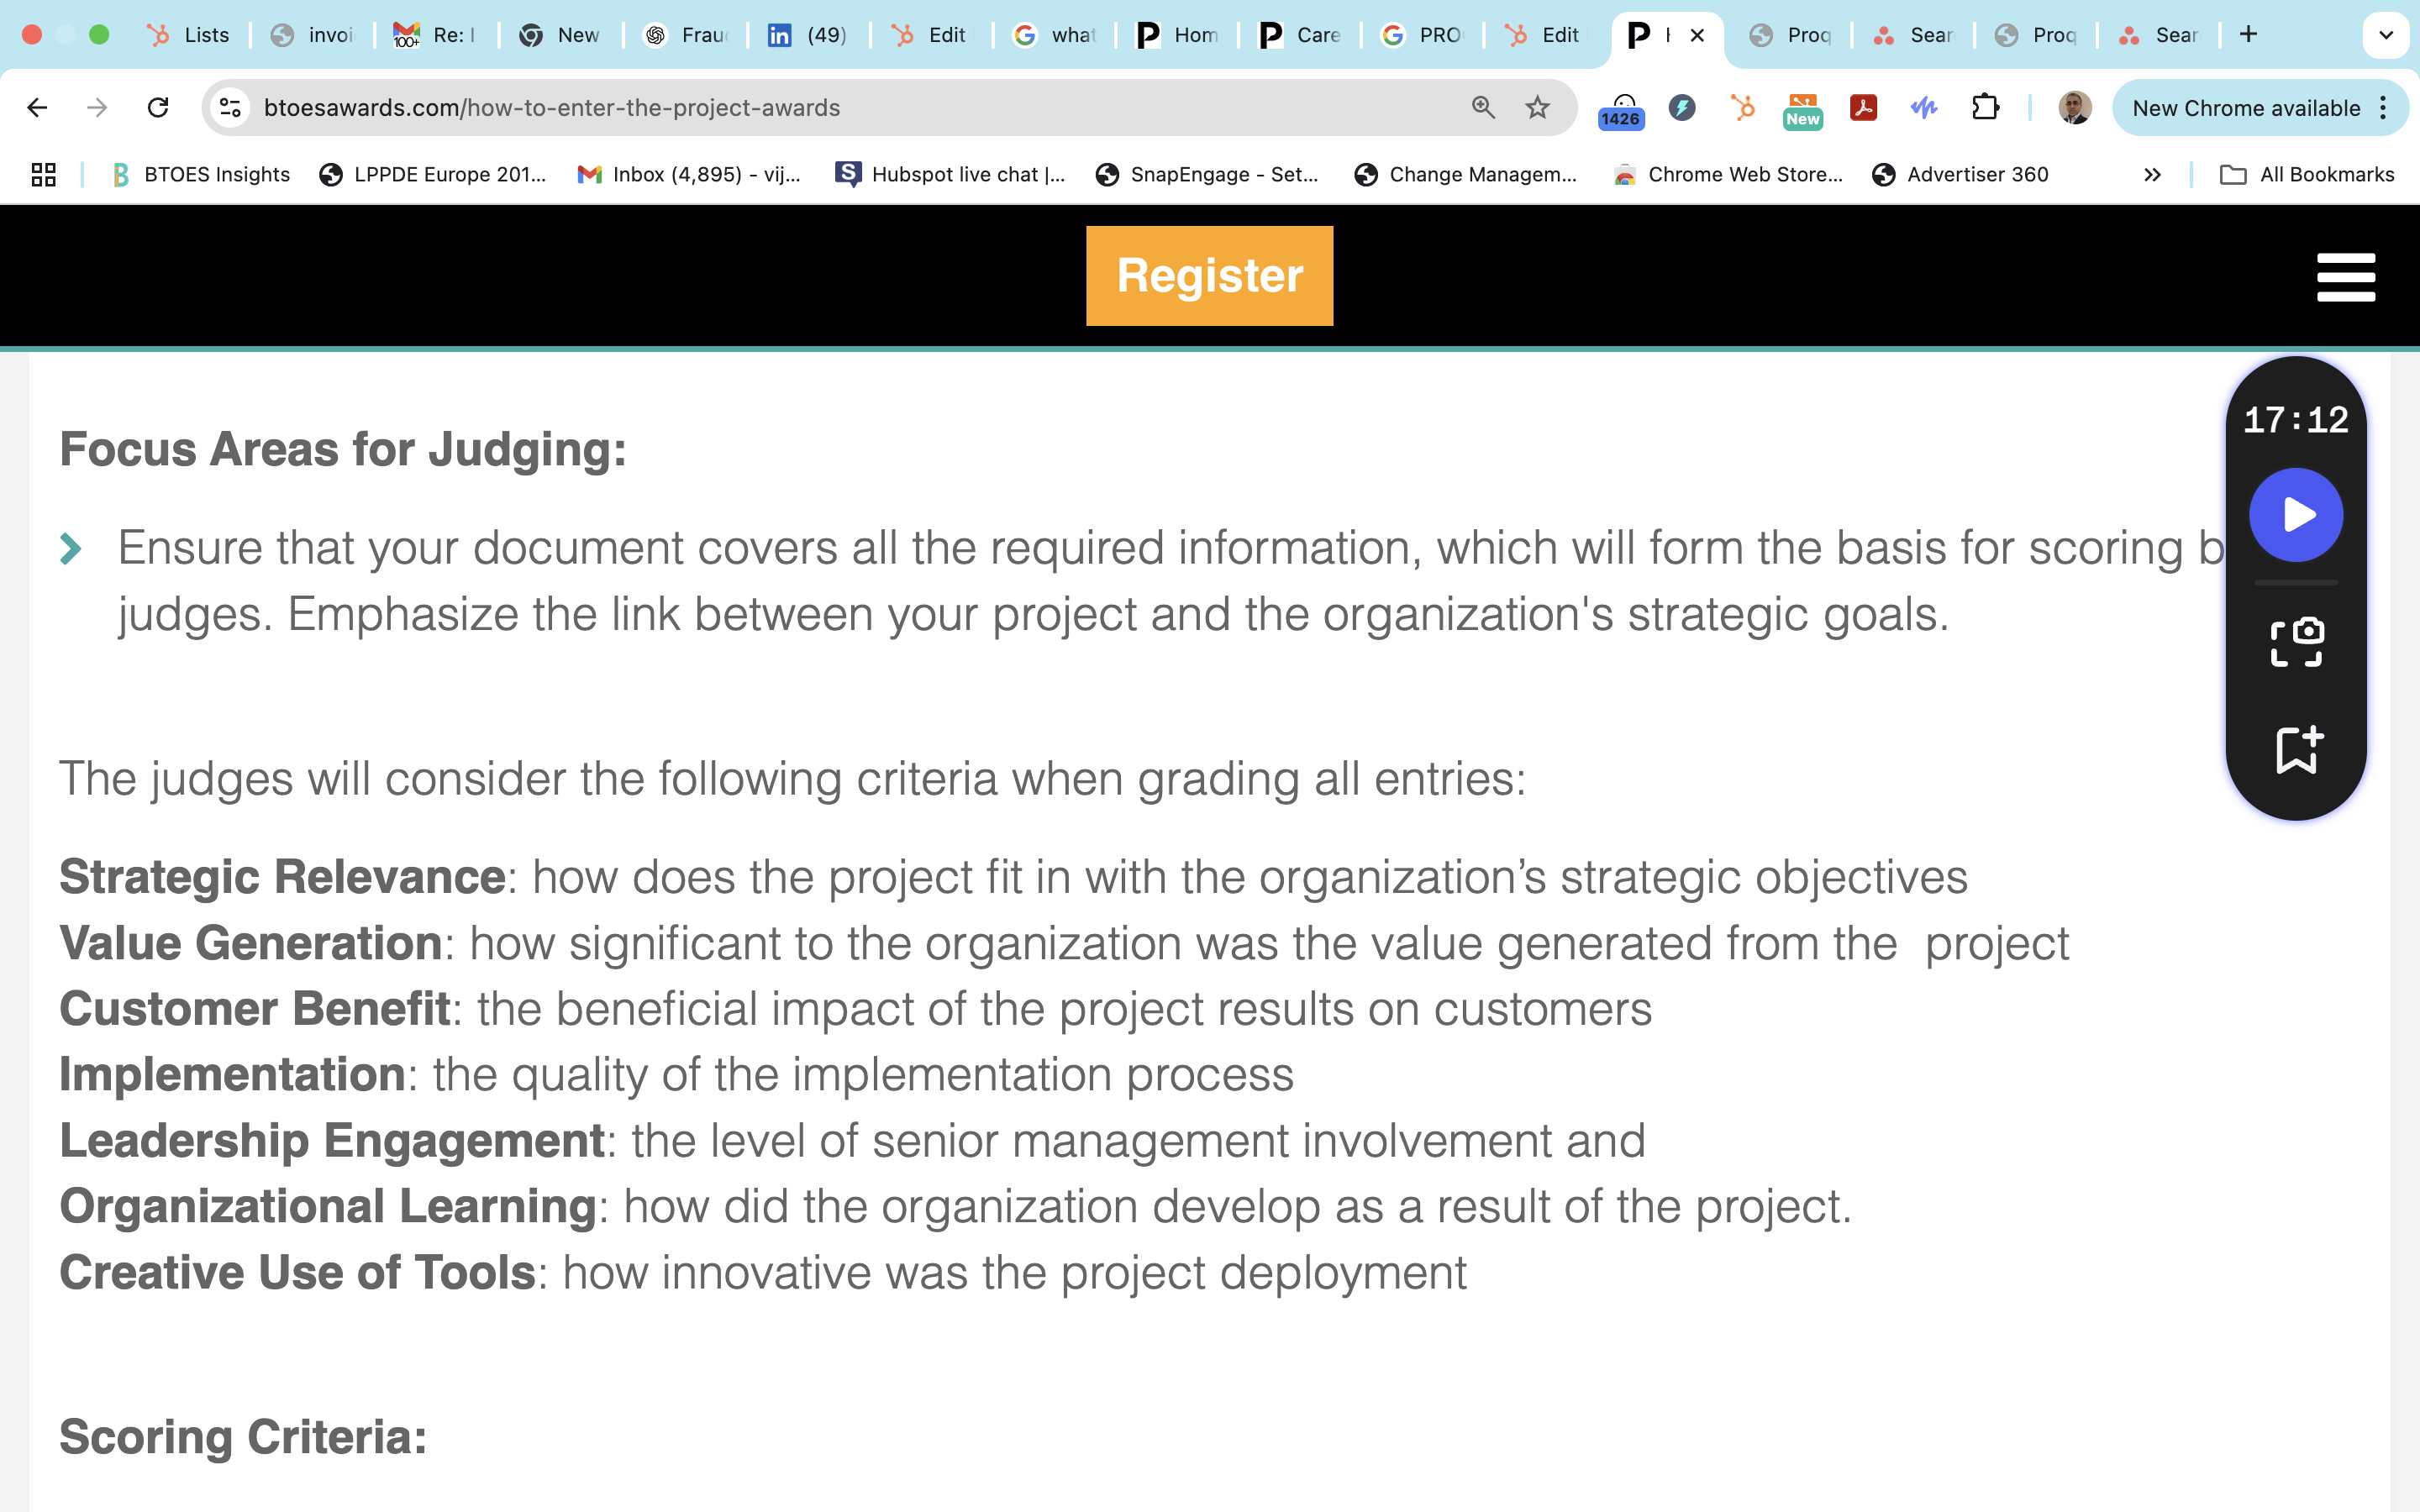Screen dimensions: 2420x1512
Task: Bookmark this page with the star icon
Action: pyautogui.click(x=1537, y=108)
